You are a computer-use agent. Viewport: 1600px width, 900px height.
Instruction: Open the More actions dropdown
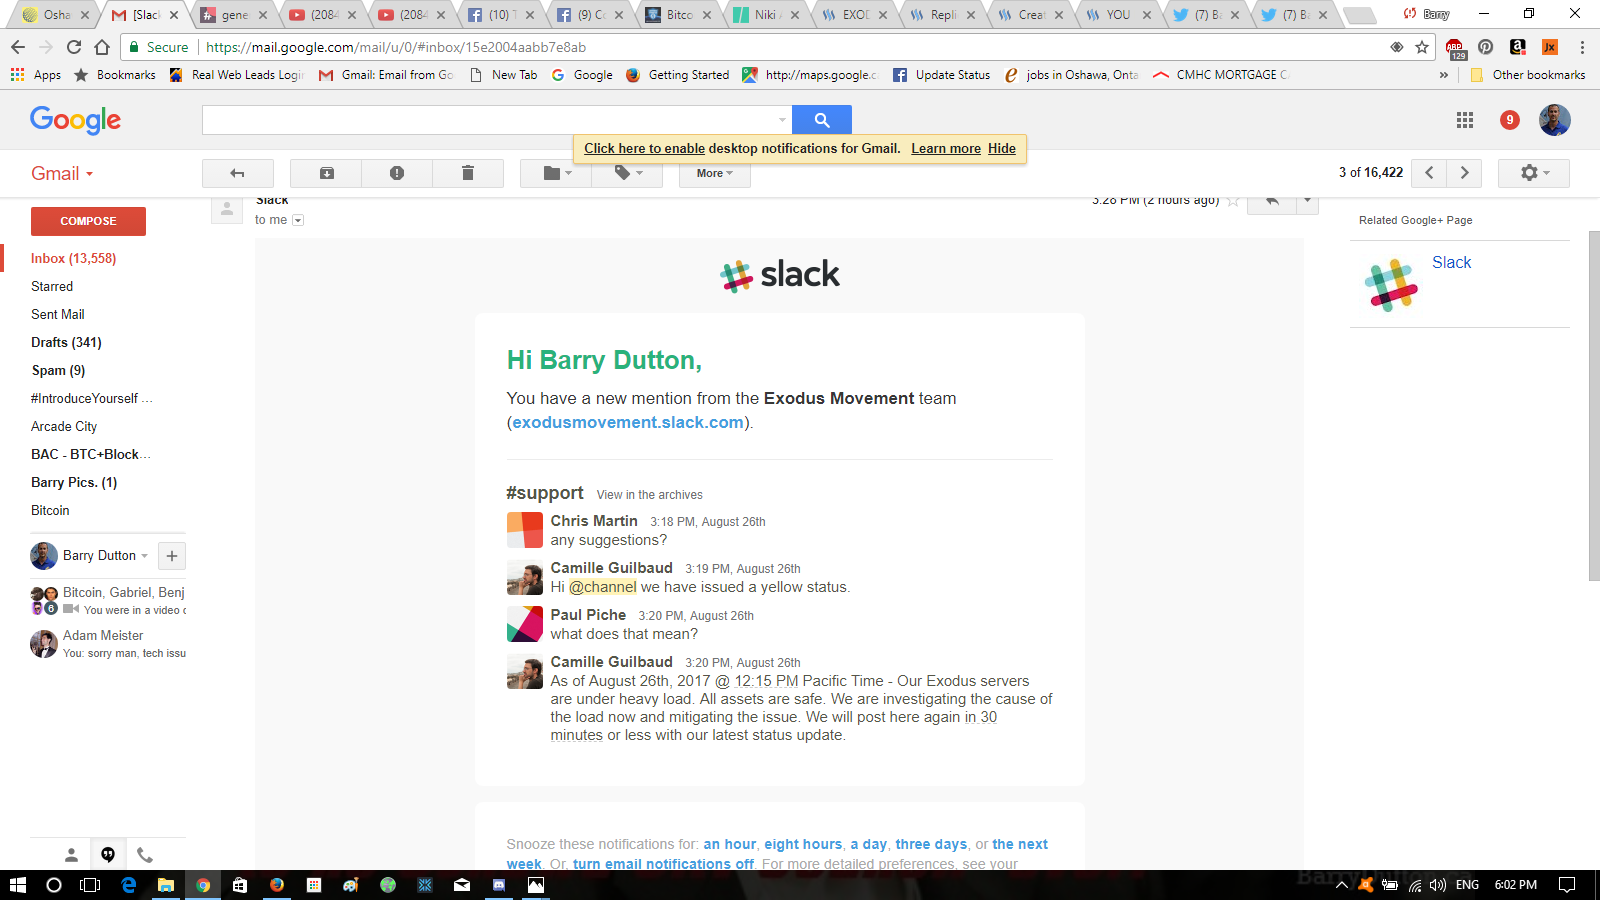715,173
